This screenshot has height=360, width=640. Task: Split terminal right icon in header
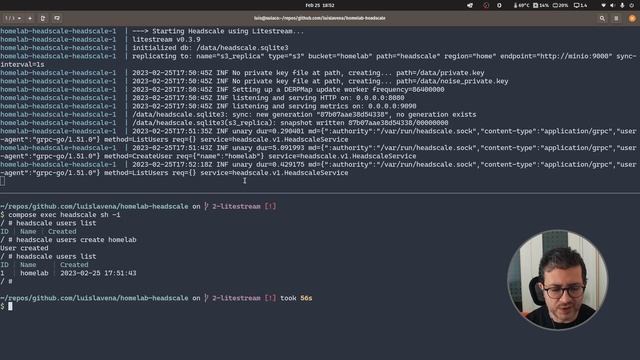coord(43,18)
